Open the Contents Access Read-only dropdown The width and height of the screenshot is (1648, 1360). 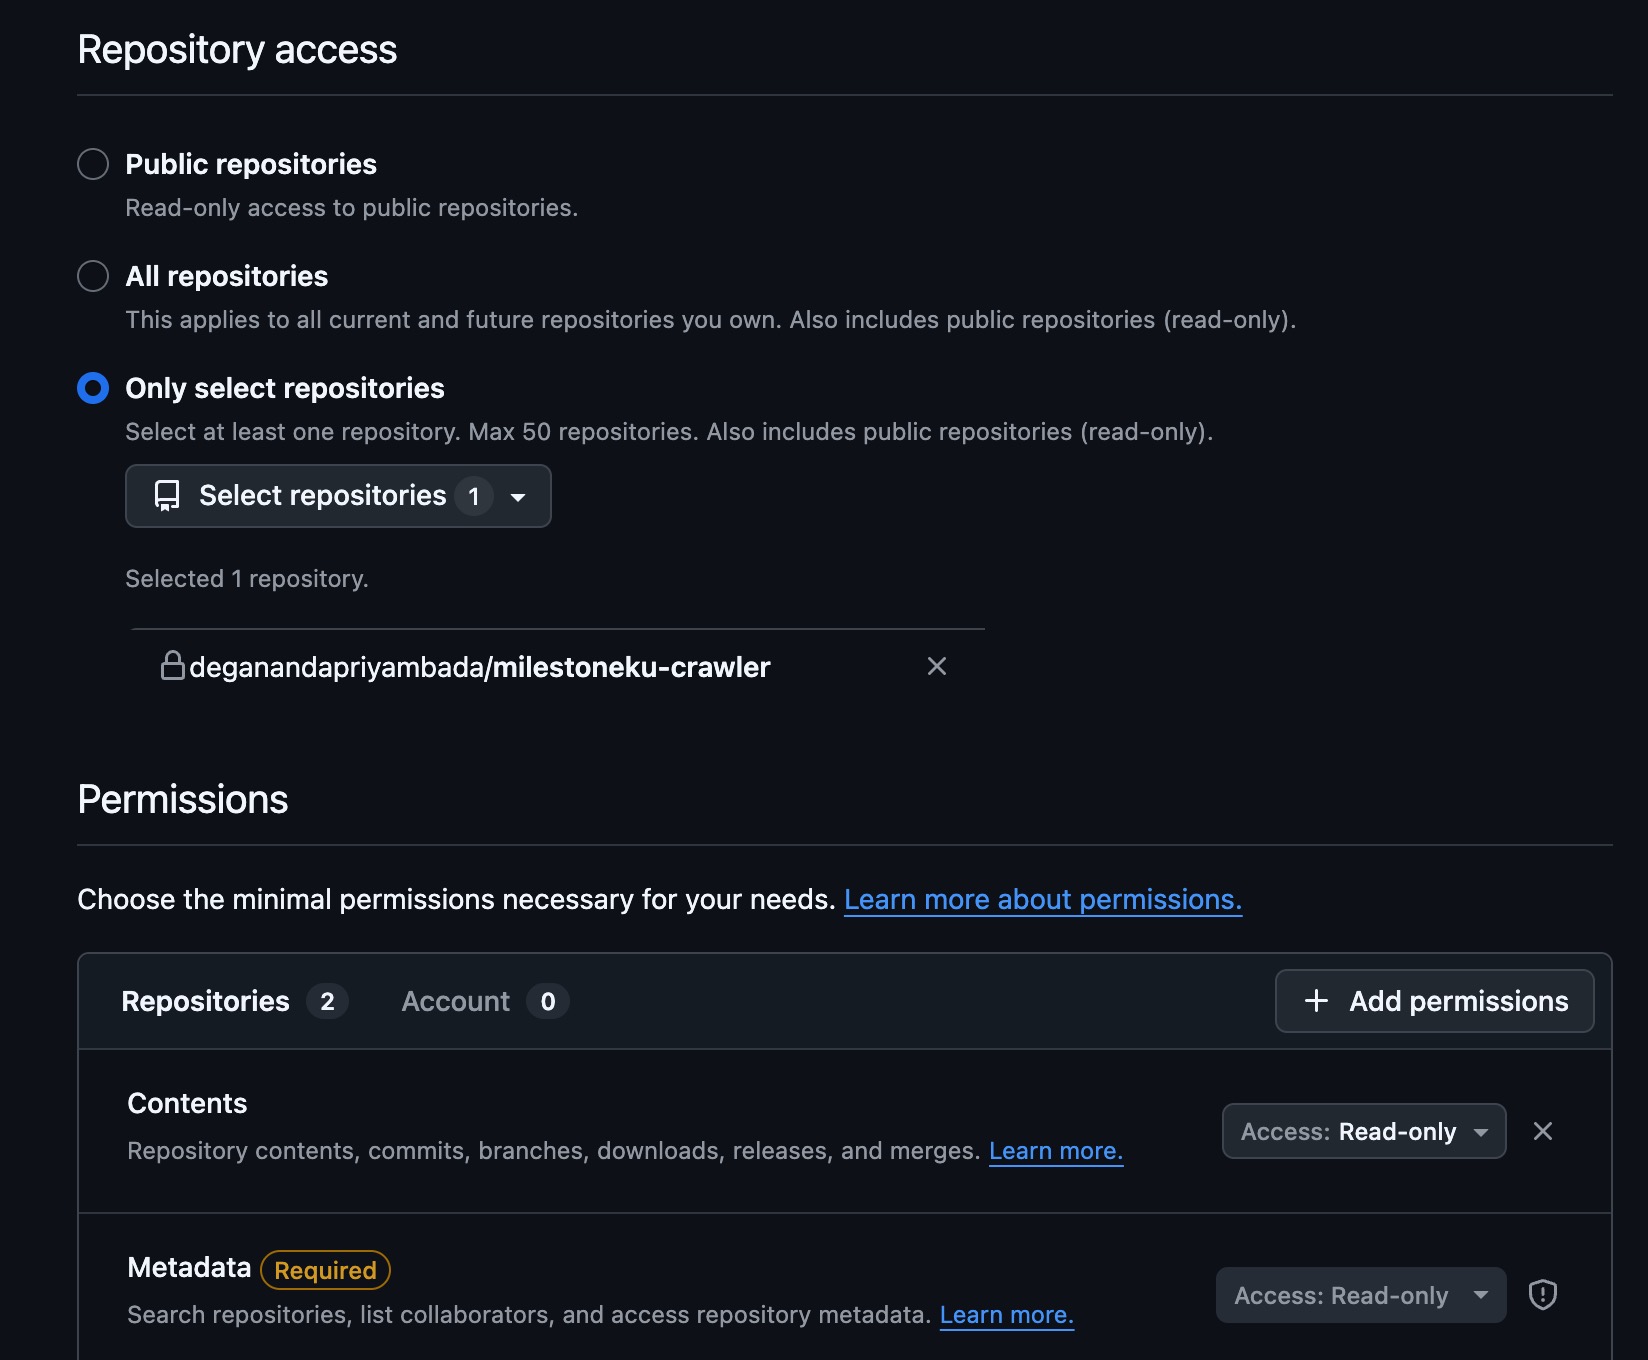[x=1363, y=1131]
